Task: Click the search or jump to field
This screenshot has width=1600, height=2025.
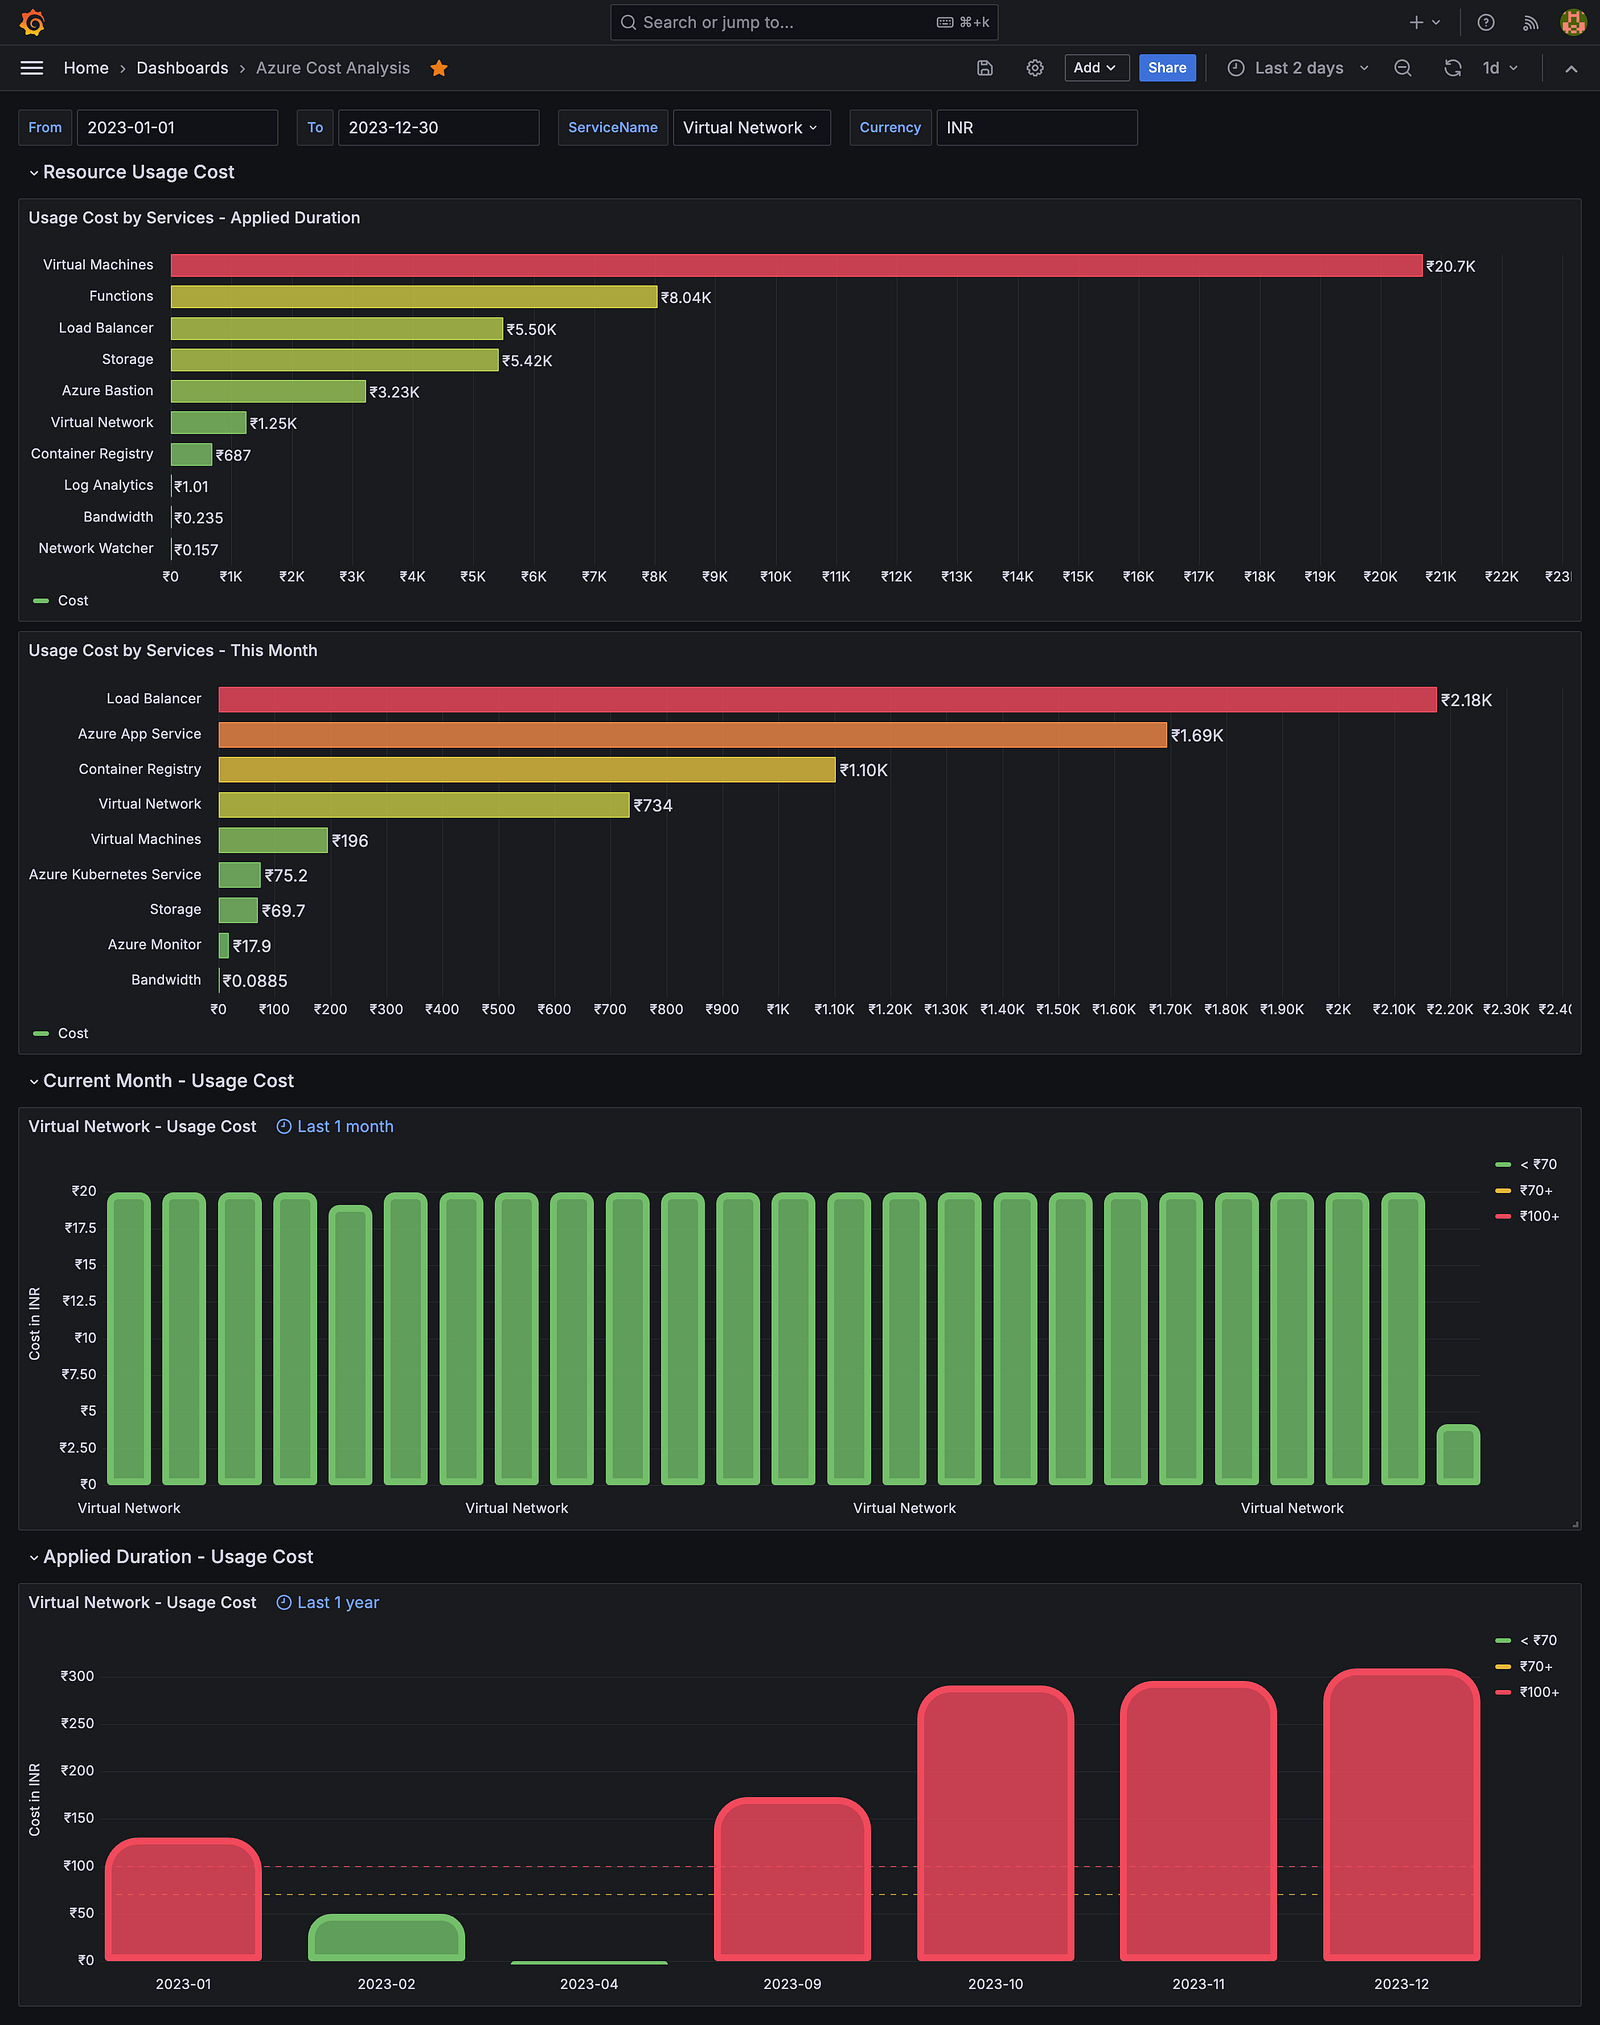Action: pyautogui.click(x=804, y=22)
